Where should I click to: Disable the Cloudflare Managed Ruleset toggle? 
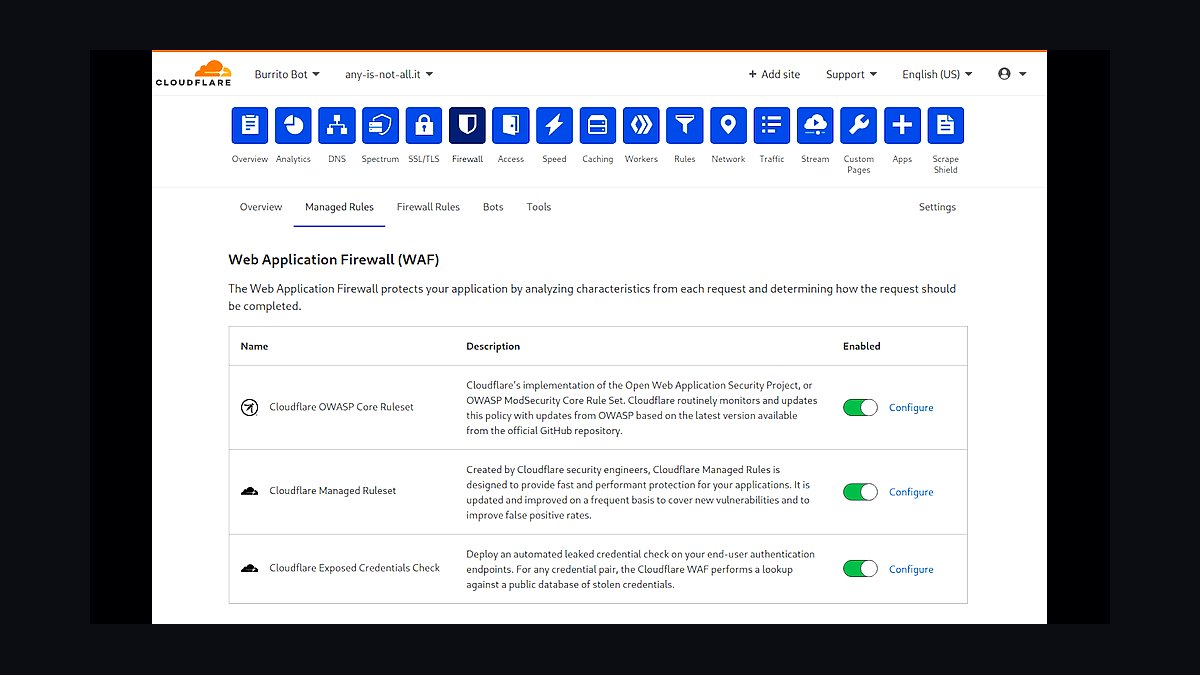[860, 492]
